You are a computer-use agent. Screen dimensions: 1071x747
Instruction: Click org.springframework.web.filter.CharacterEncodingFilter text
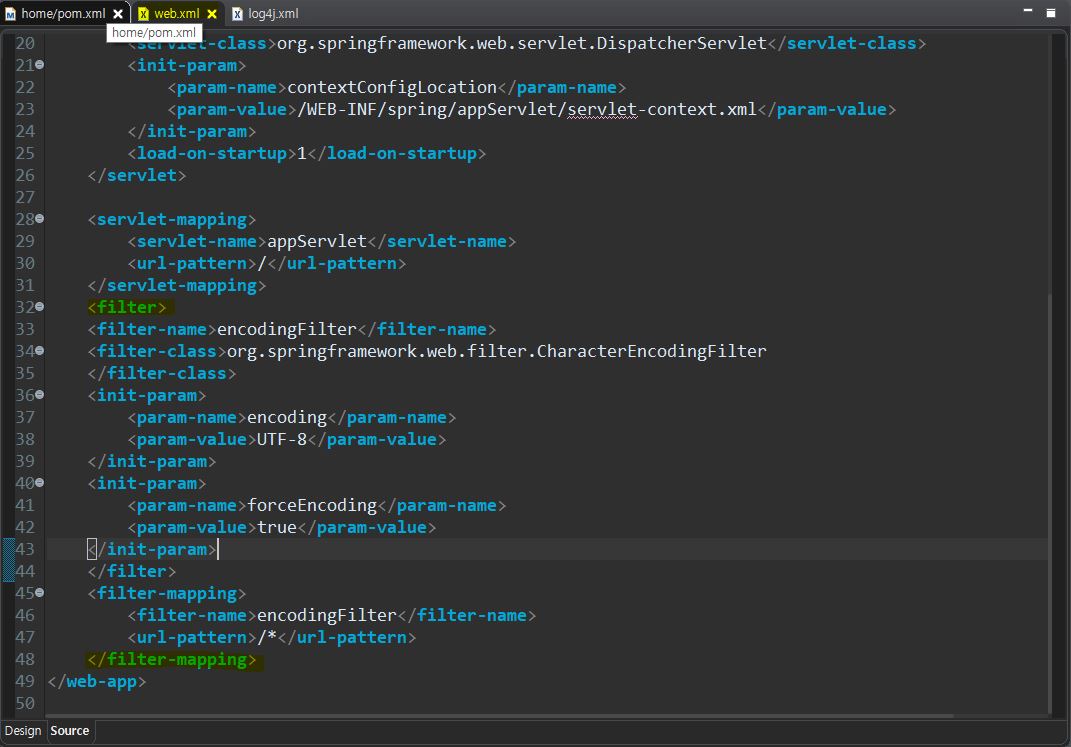pyautogui.click(x=497, y=351)
